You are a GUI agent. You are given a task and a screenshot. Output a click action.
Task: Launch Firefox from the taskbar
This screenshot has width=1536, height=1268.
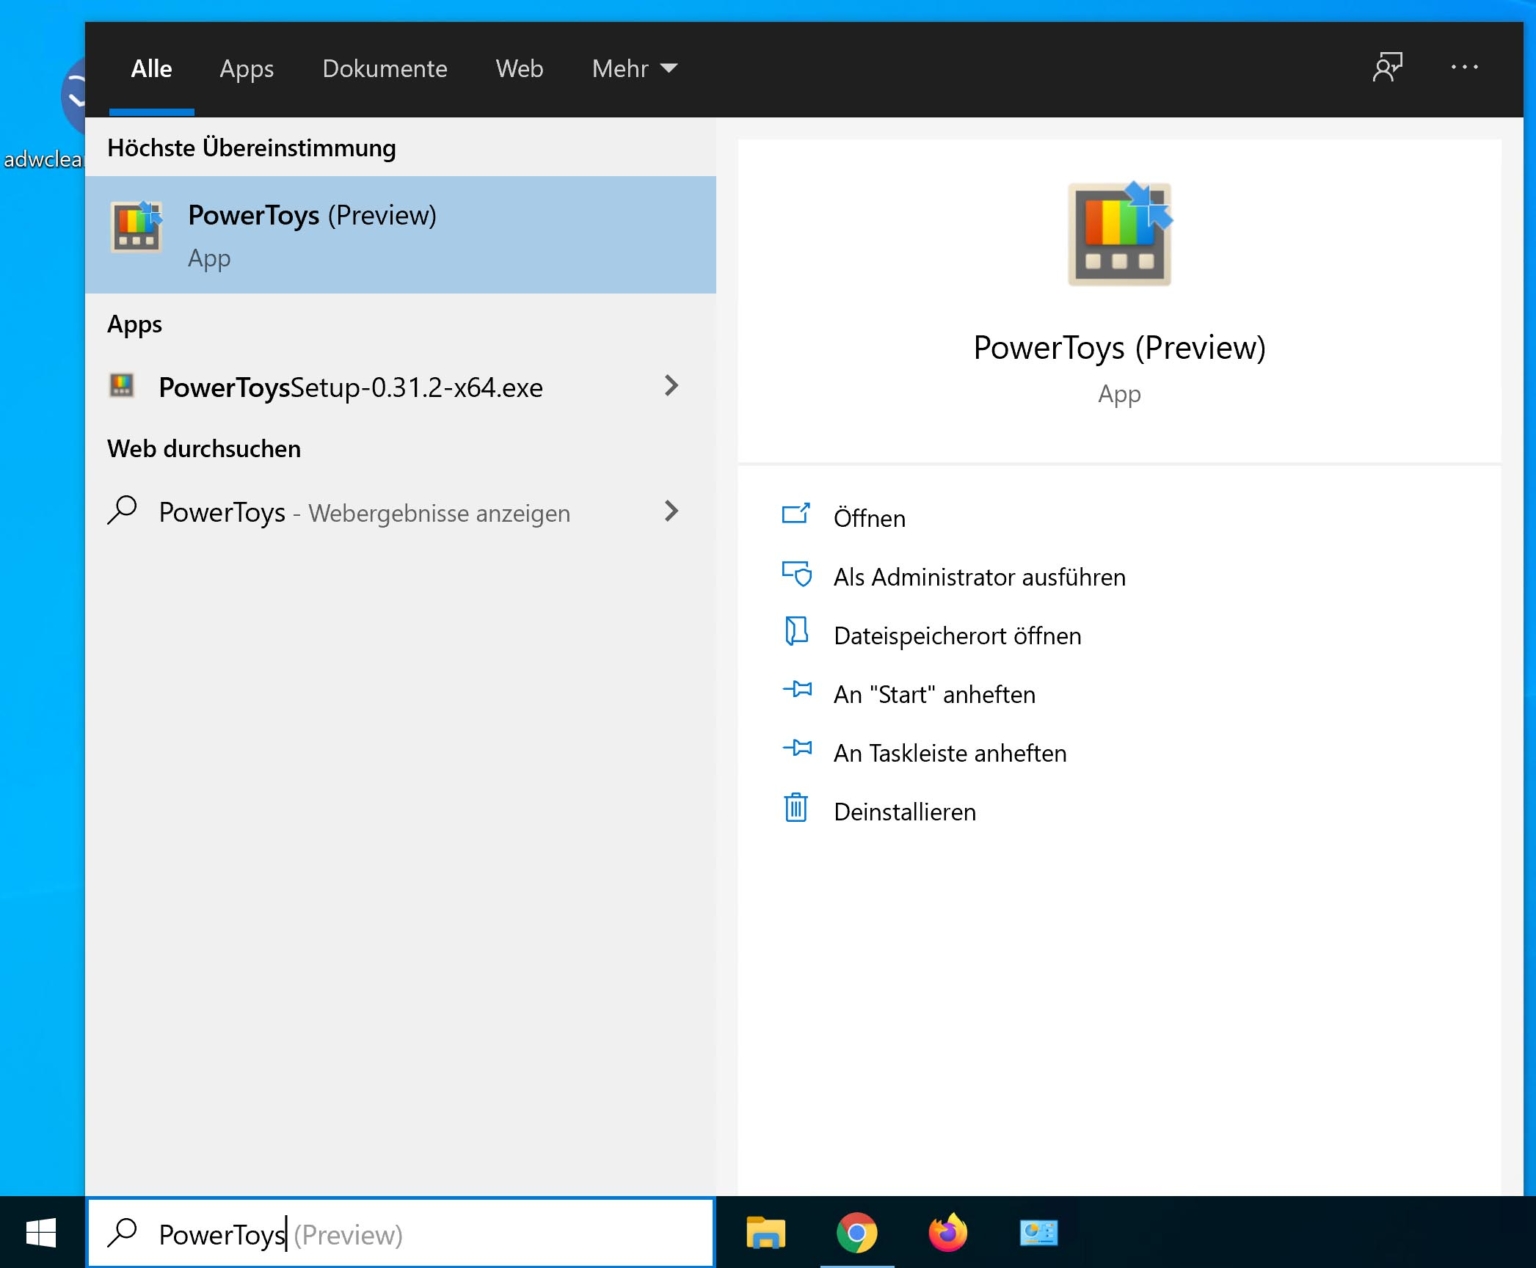(948, 1233)
